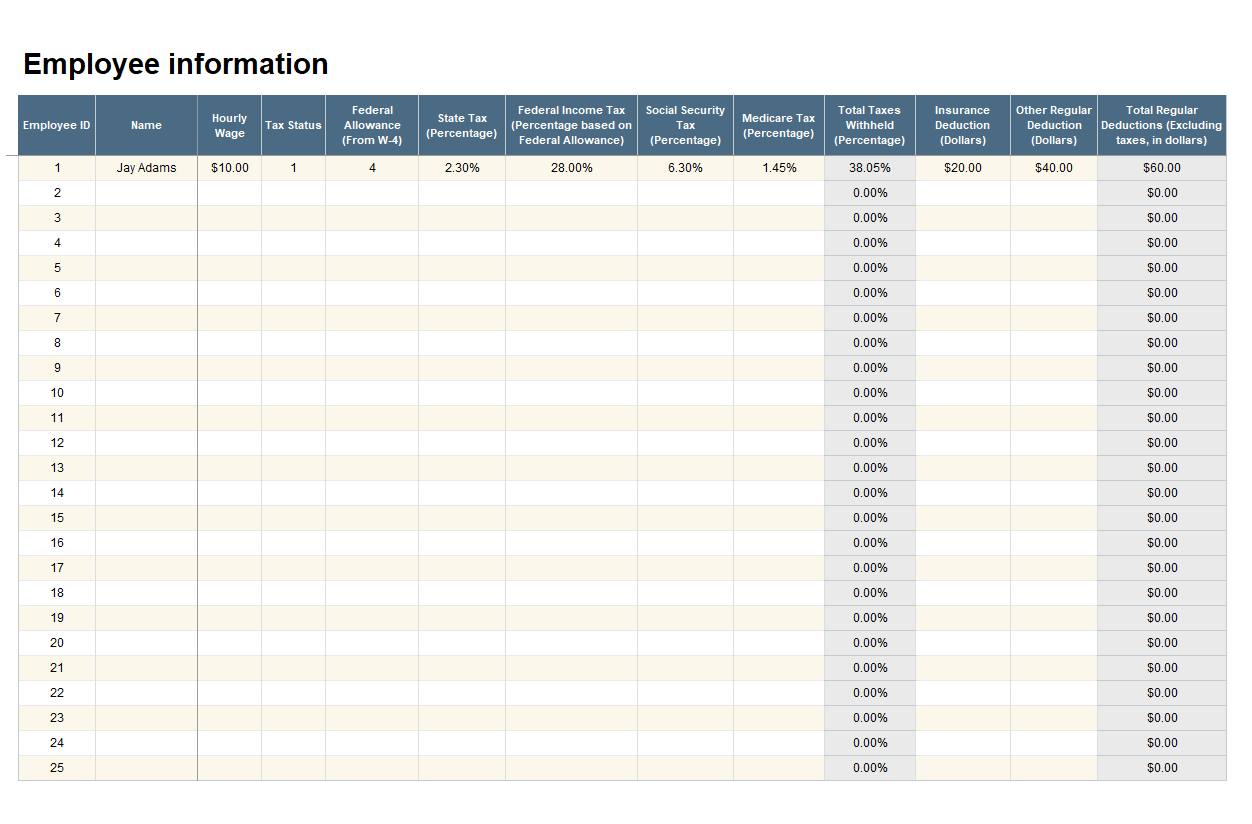This screenshot has height=824, width=1252.
Task: Click the $20.00 insurance deduction cell
Action: click(x=962, y=168)
